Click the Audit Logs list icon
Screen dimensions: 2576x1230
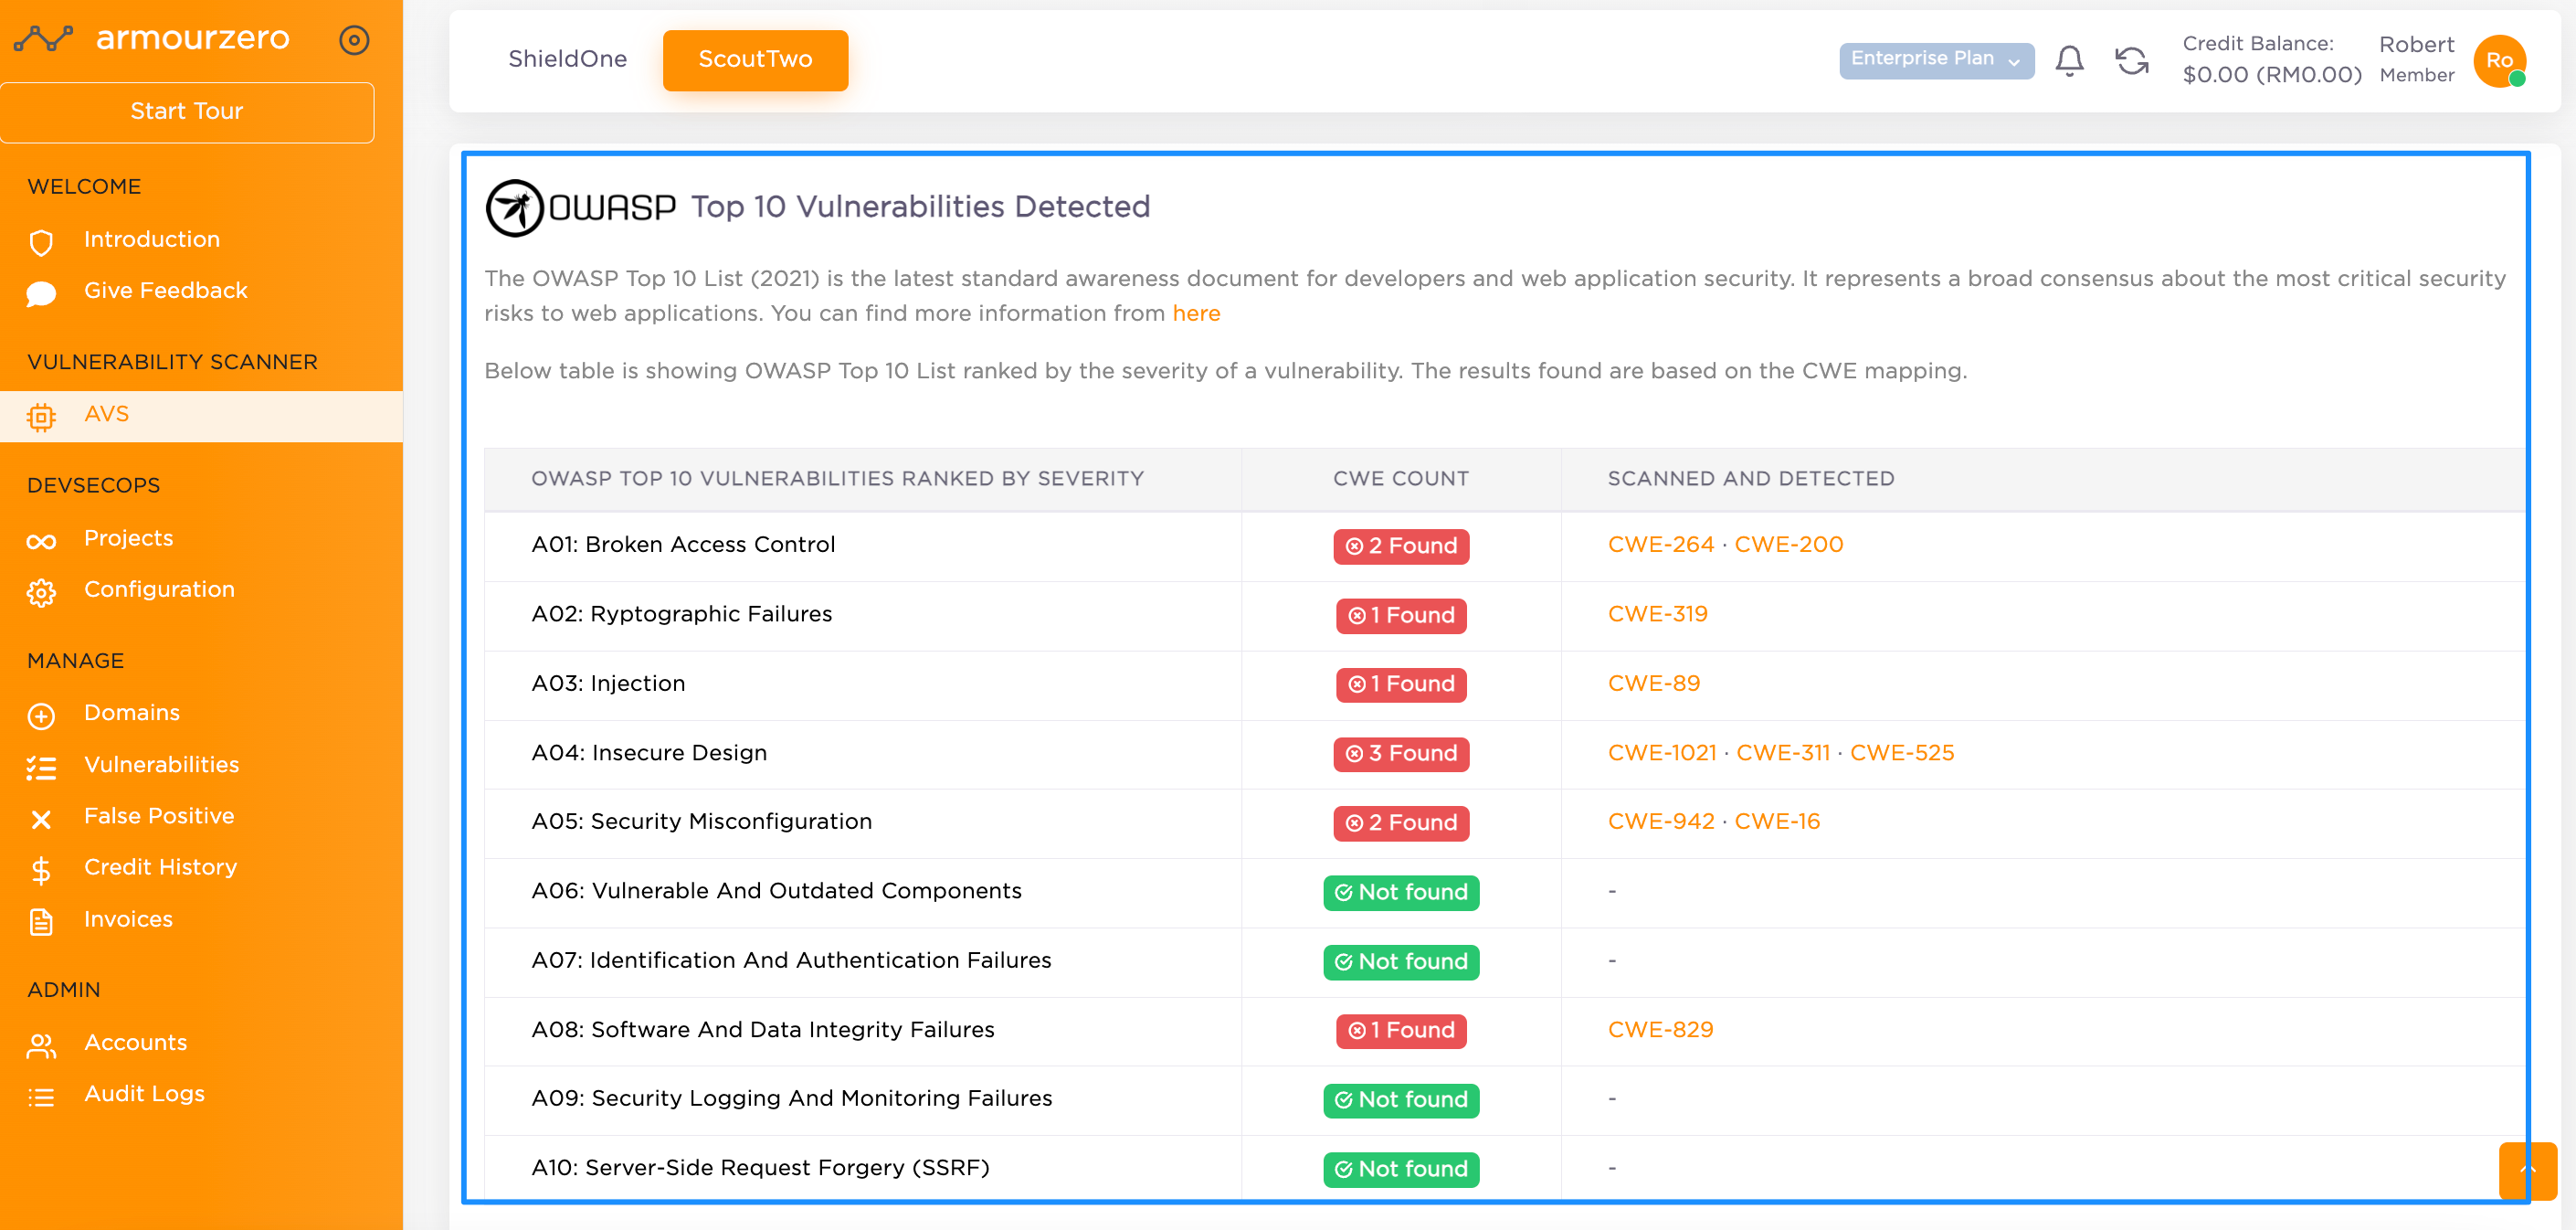[x=41, y=1097]
